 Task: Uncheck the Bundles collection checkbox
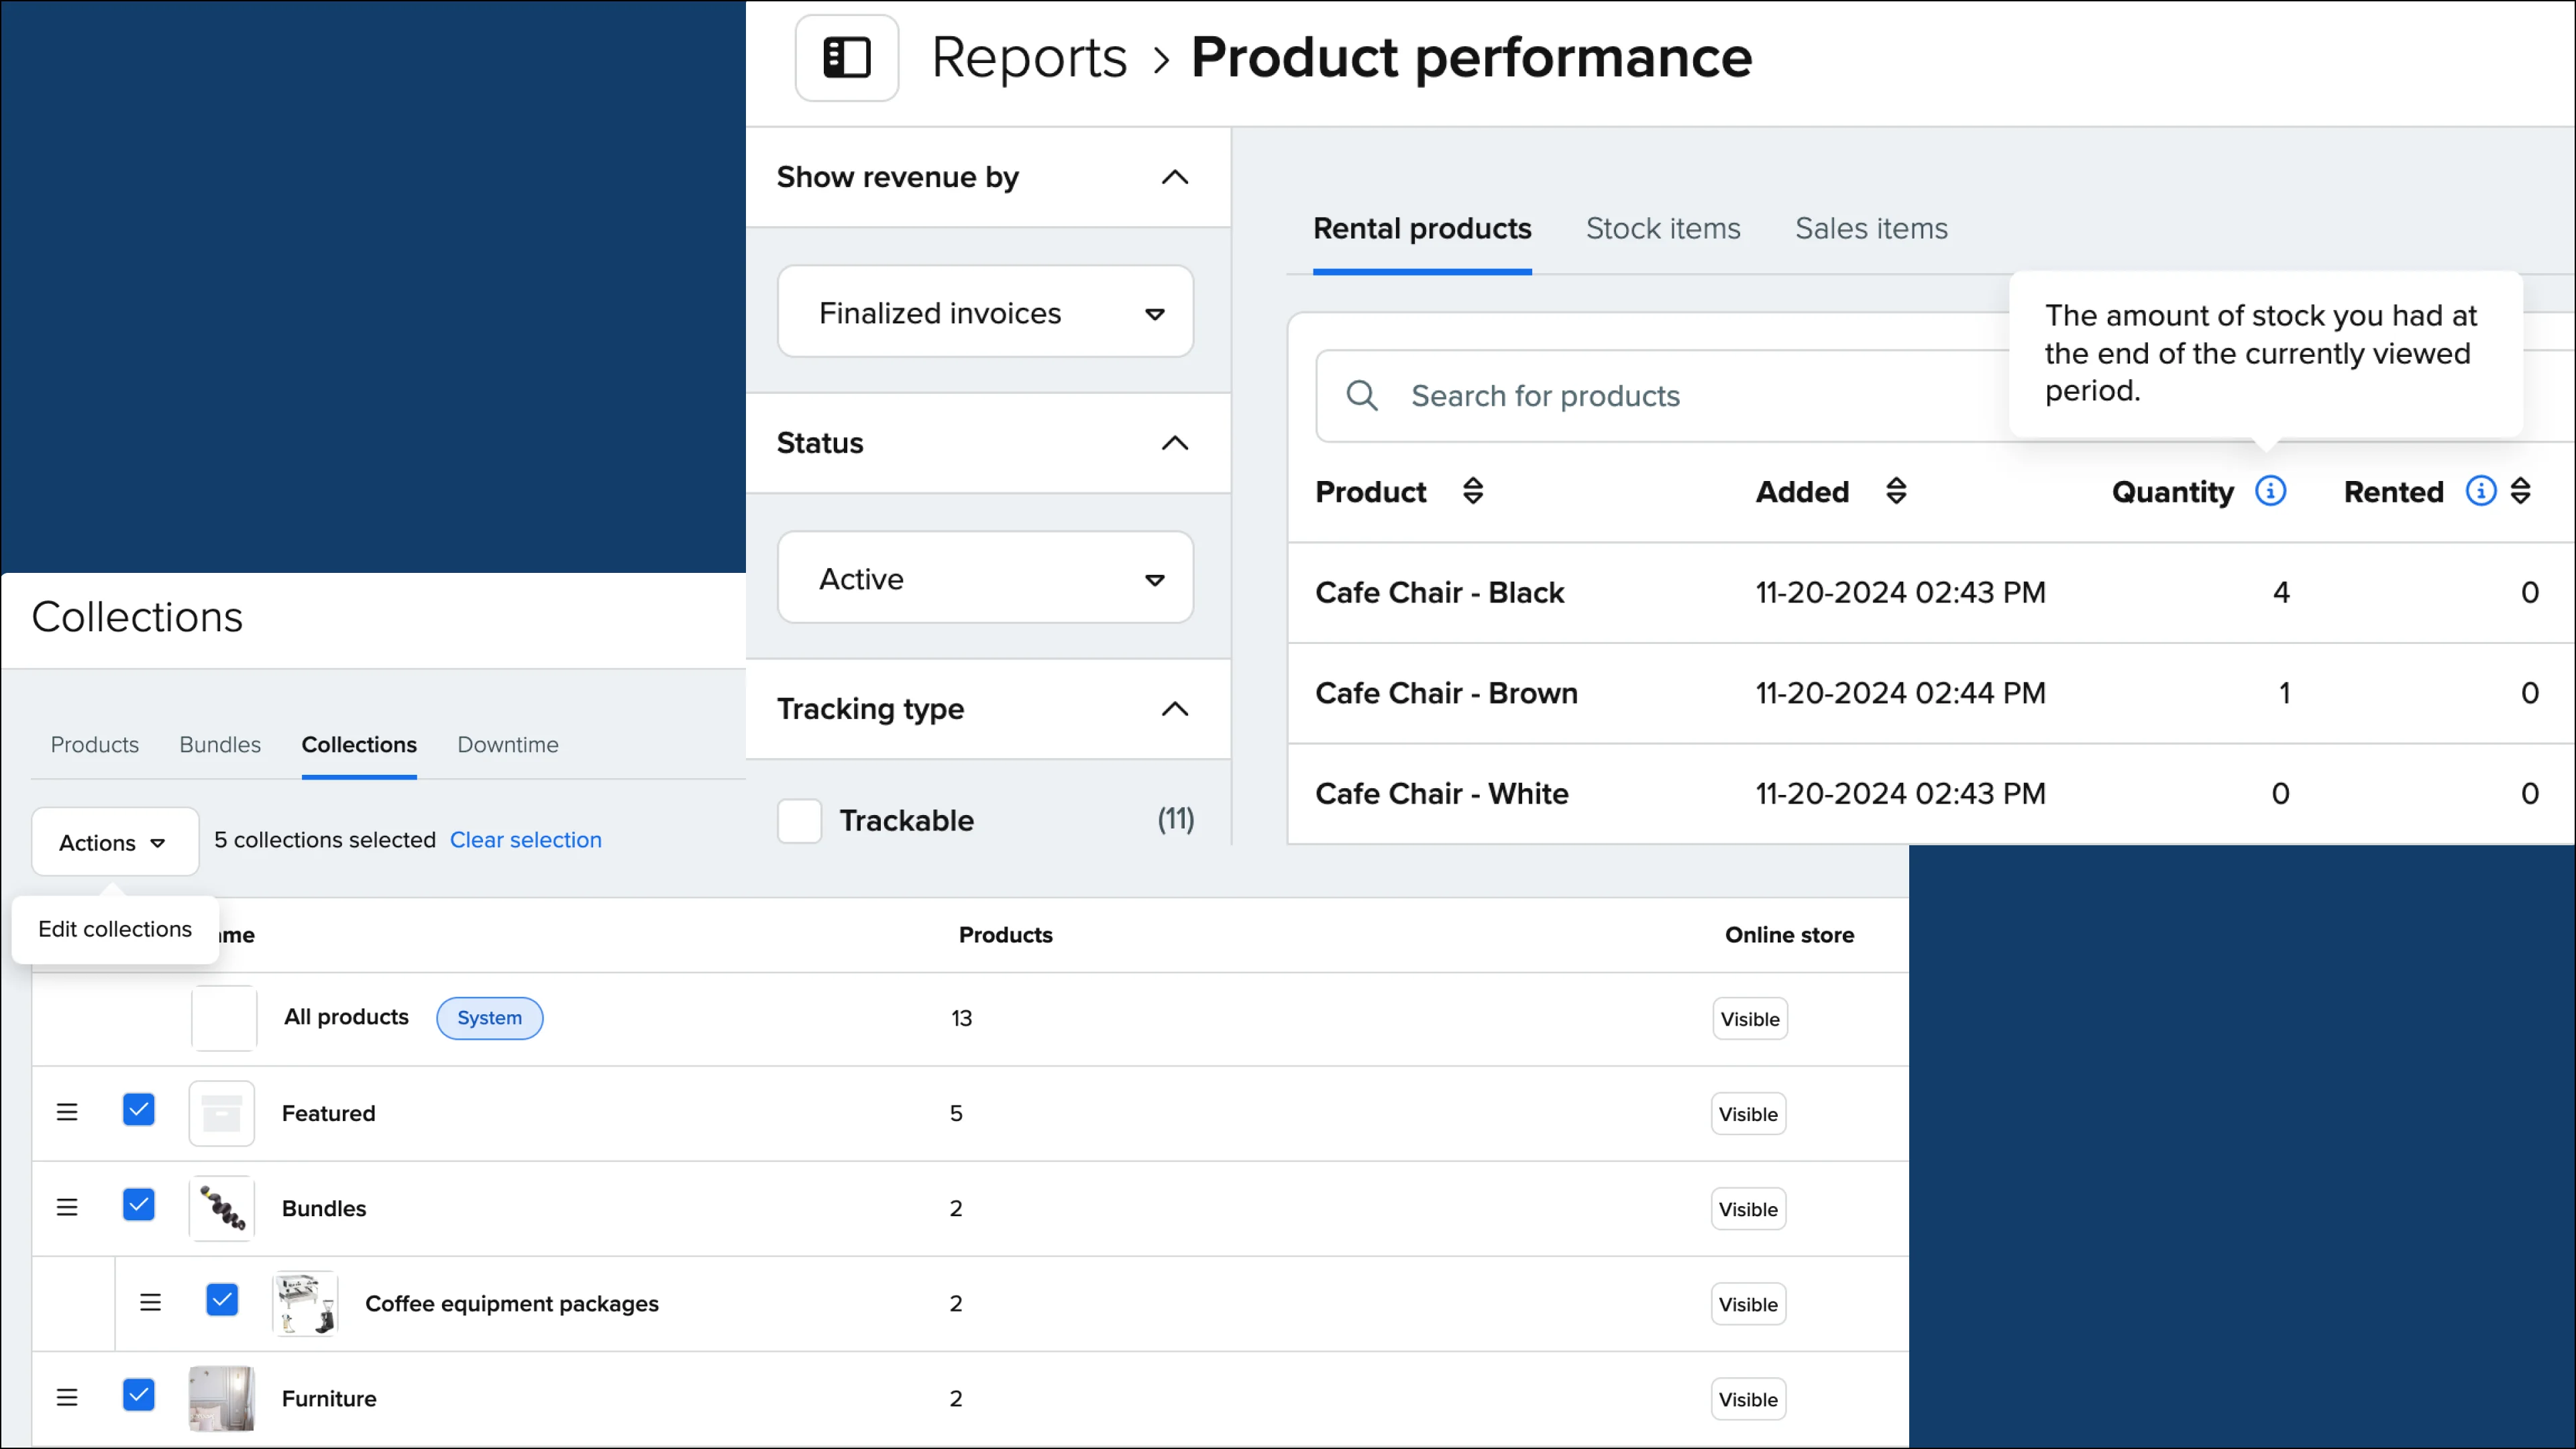[139, 1206]
